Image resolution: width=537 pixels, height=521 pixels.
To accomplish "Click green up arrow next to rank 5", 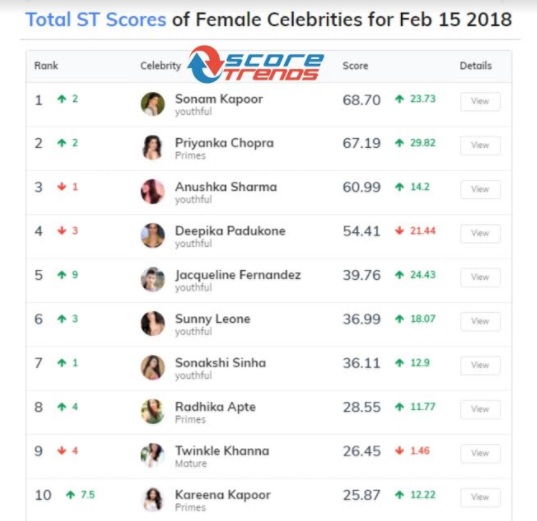I will [62, 275].
